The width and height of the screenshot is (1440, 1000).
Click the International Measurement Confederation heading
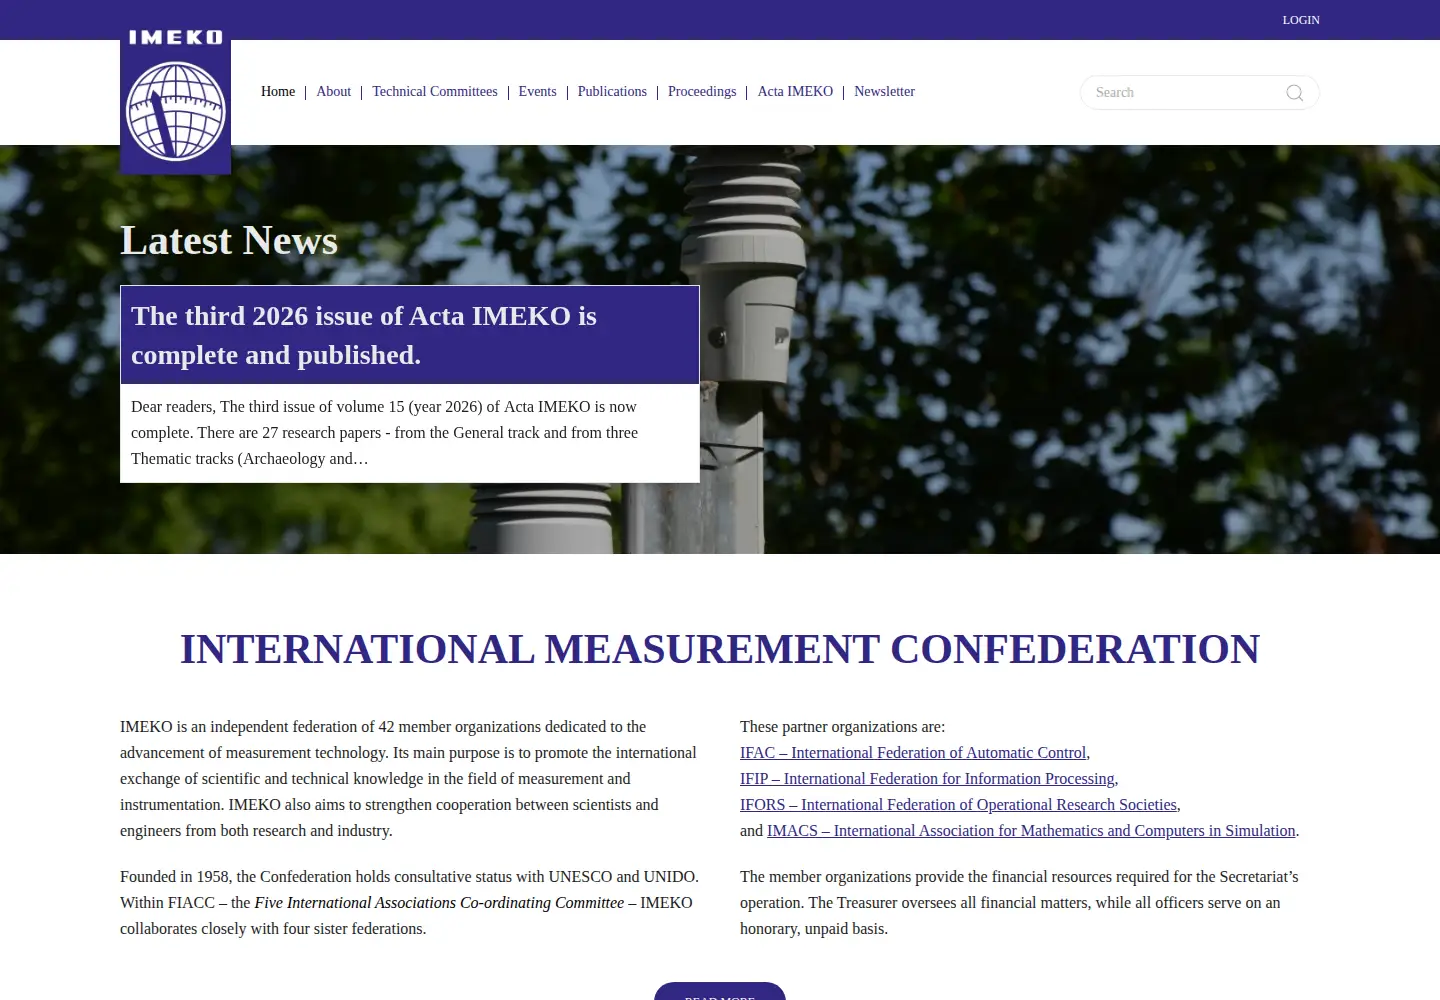[720, 649]
